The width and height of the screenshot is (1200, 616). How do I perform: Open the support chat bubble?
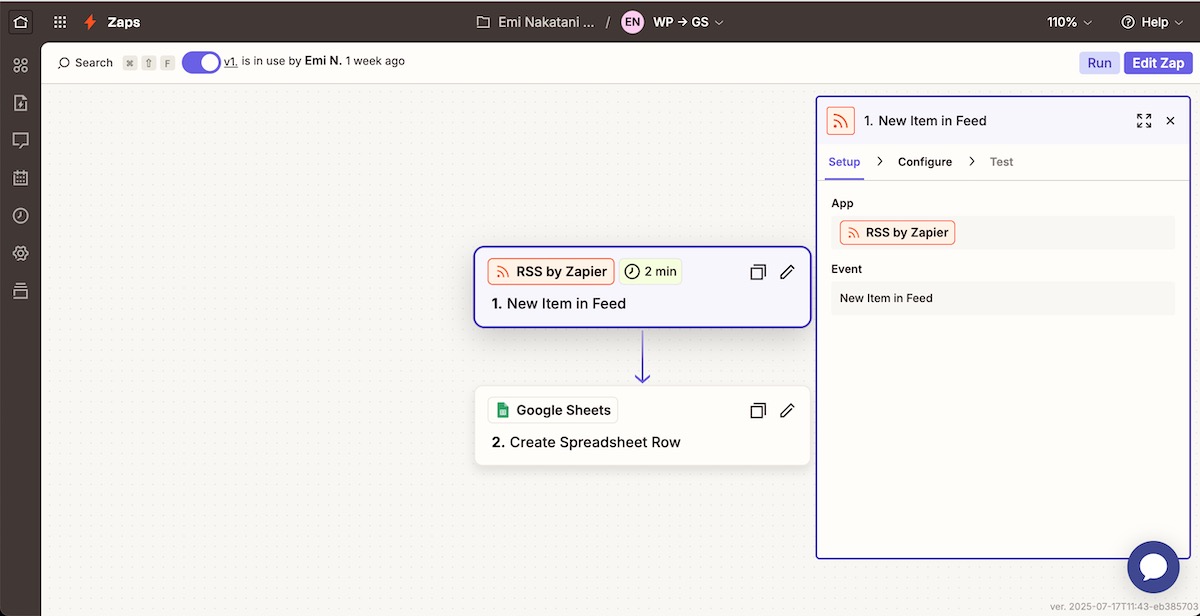pyautogui.click(x=1152, y=567)
